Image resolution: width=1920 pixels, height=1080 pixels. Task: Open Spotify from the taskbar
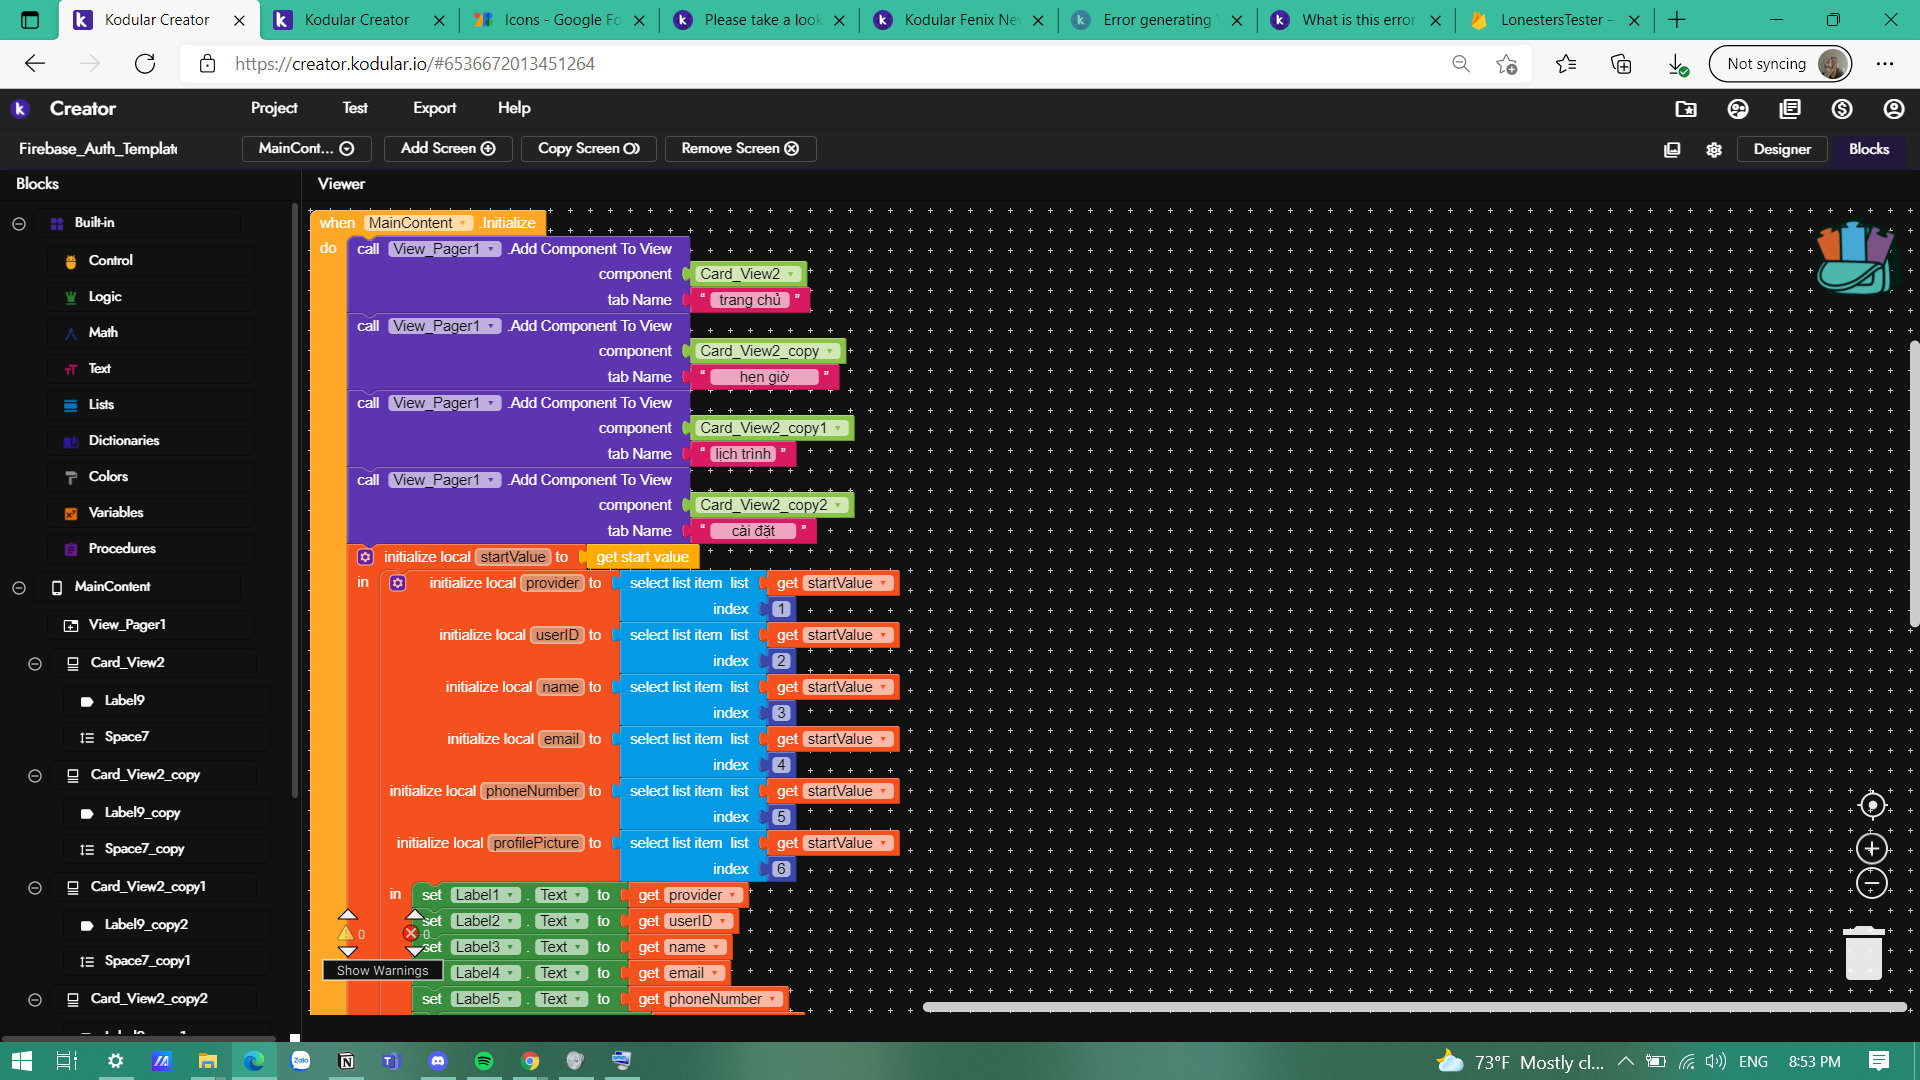[x=484, y=1061]
